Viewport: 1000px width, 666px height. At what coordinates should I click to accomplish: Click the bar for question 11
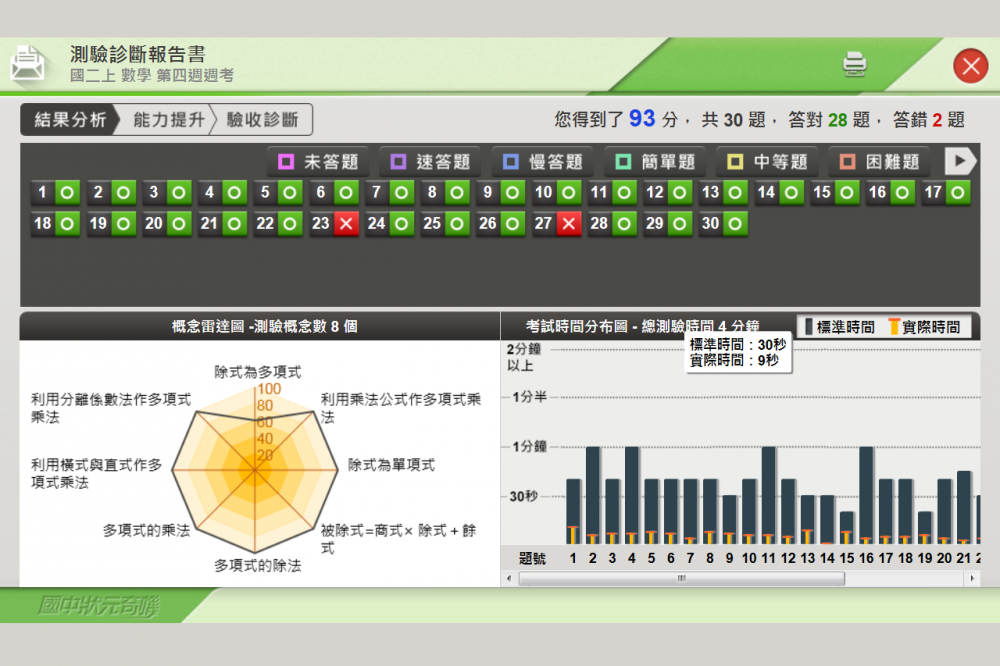coord(768,495)
